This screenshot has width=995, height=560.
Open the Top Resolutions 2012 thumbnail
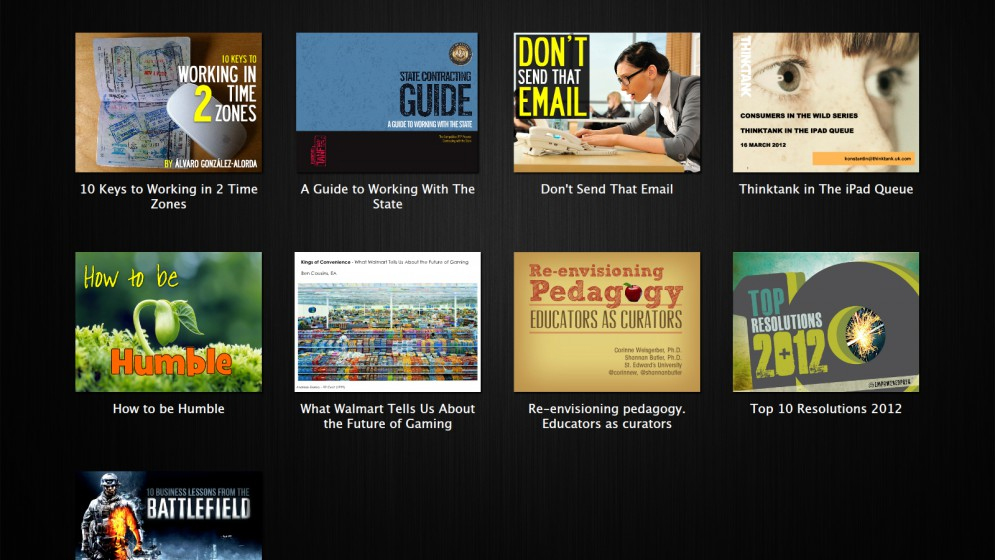(826, 322)
